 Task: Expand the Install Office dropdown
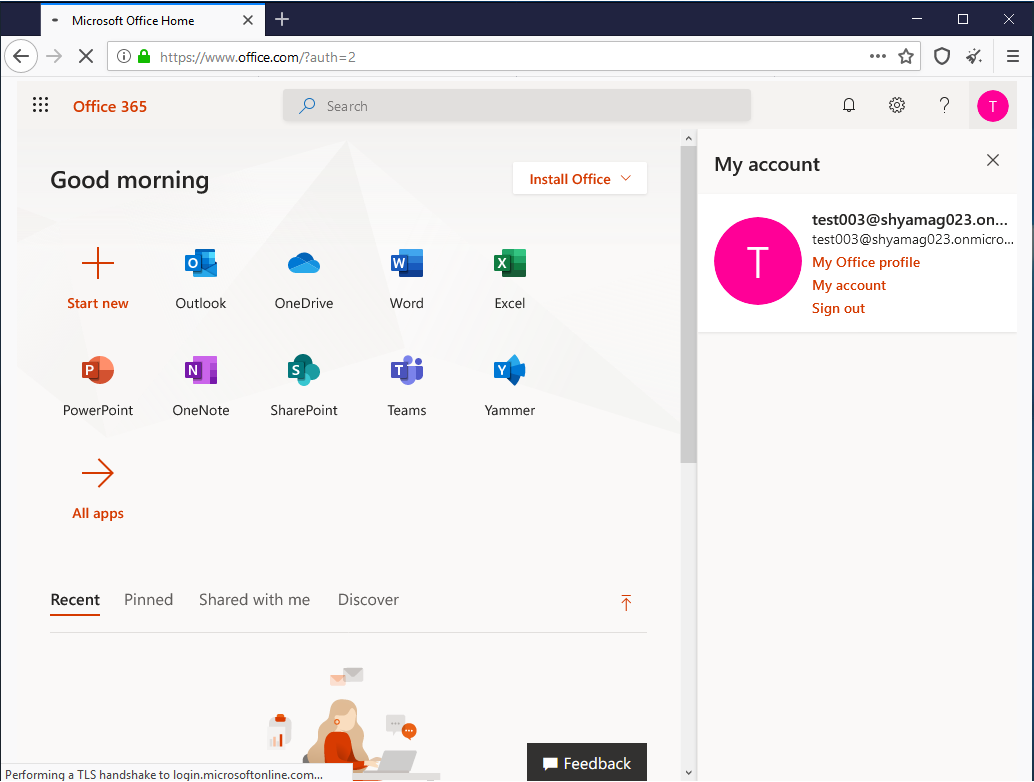pyautogui.click(x=580, y=179)
